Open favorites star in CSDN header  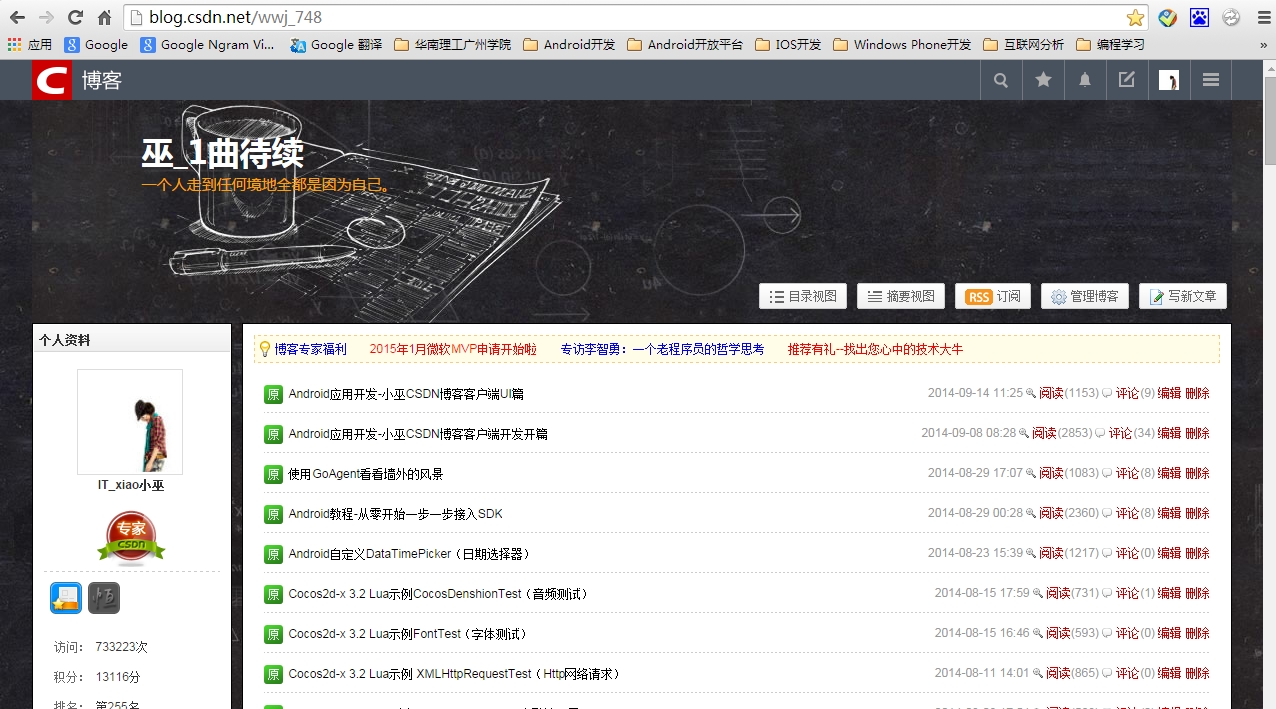[1043, 81]
